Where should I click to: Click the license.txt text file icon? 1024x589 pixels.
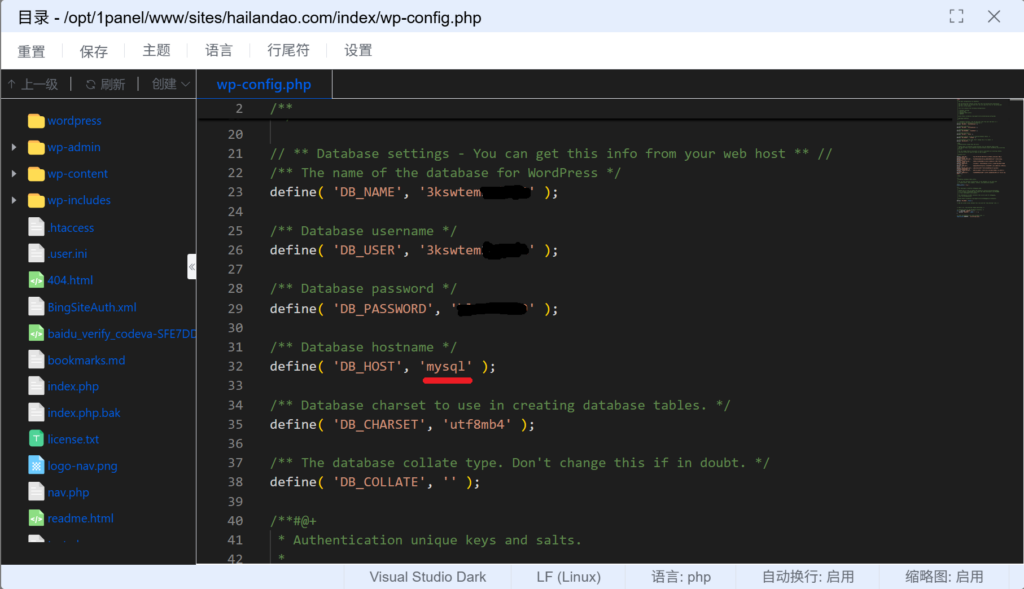coord(36,439)
